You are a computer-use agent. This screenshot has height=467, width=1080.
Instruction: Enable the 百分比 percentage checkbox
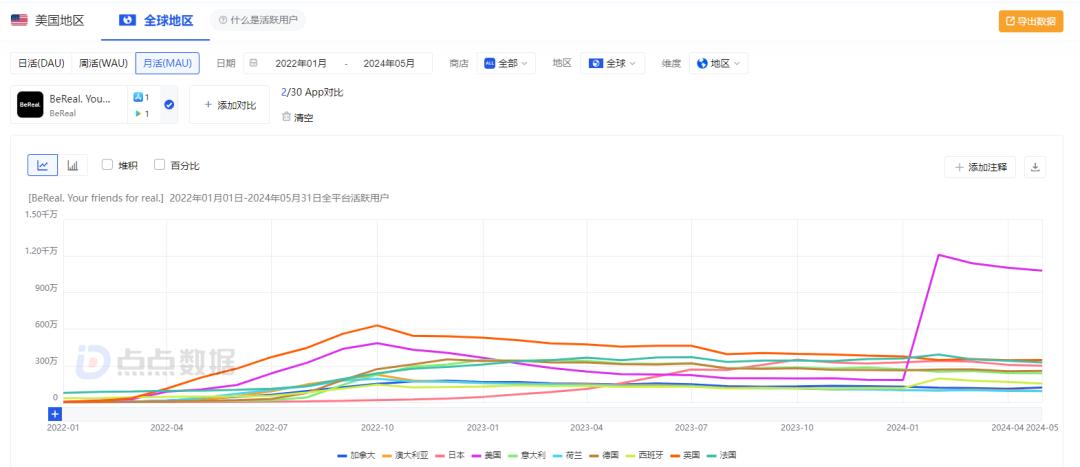pos(160,166)
